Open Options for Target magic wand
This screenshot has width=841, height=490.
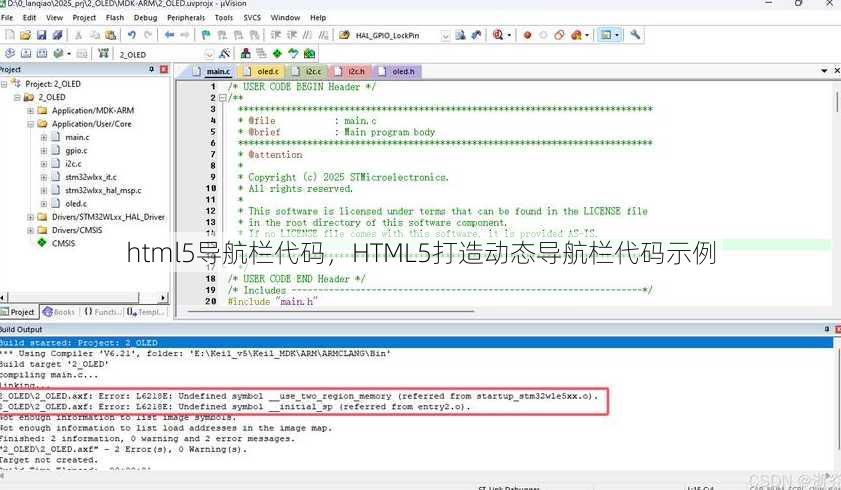225,54
